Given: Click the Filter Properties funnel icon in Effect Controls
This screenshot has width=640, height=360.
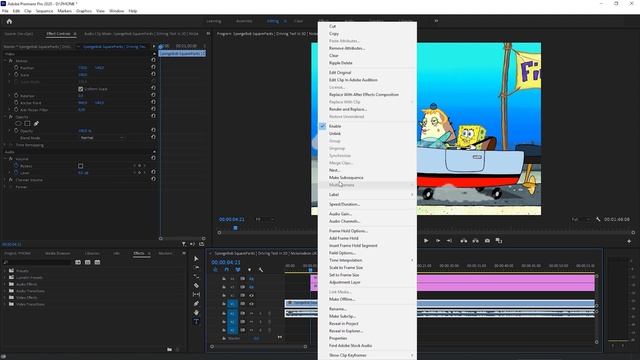Looking at the screenshot, I should (184, 244).
